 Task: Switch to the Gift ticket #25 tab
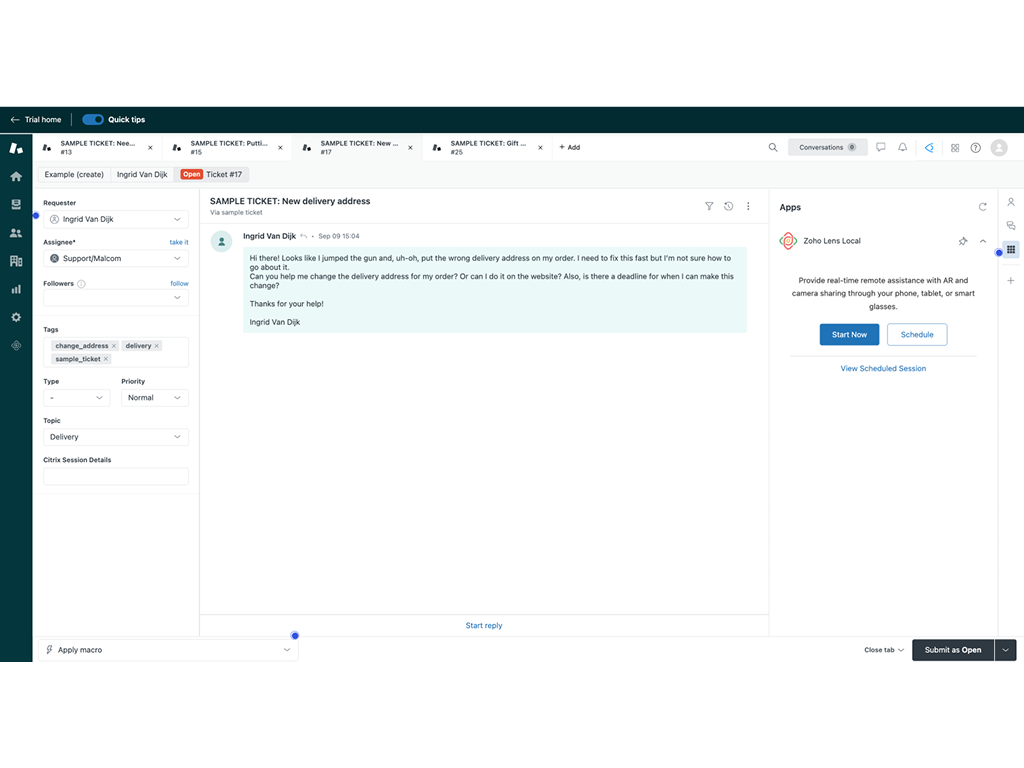(487, 147)
